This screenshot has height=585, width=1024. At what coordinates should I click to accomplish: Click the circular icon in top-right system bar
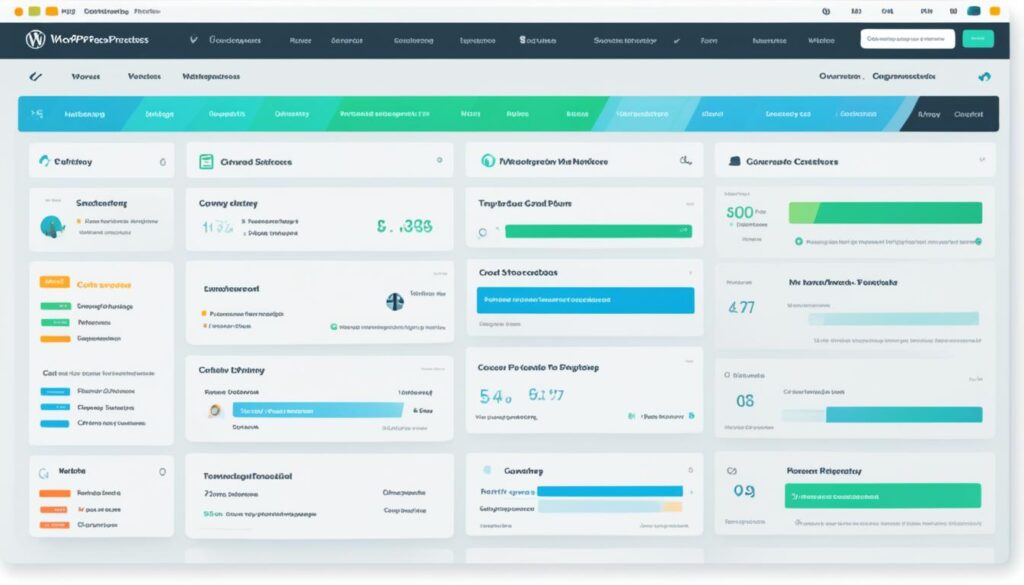[826, 11]
